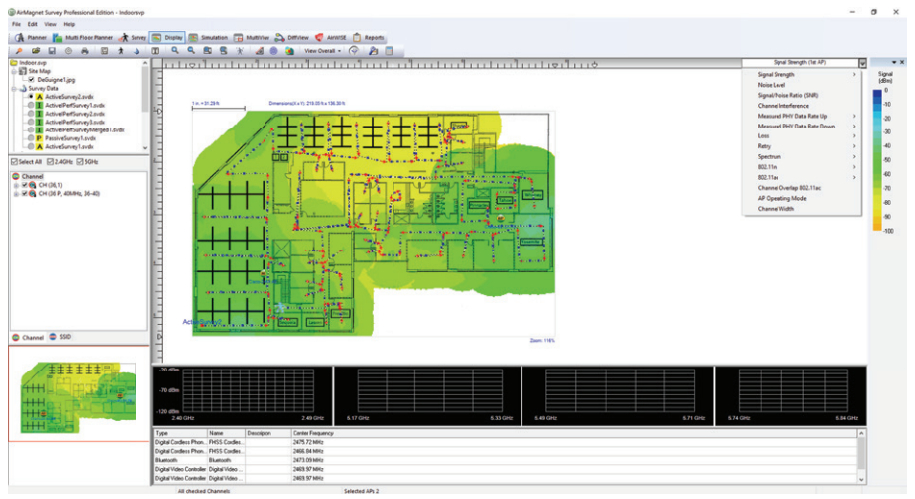Click the multicolor heatmap icon in toolbar

289,51
